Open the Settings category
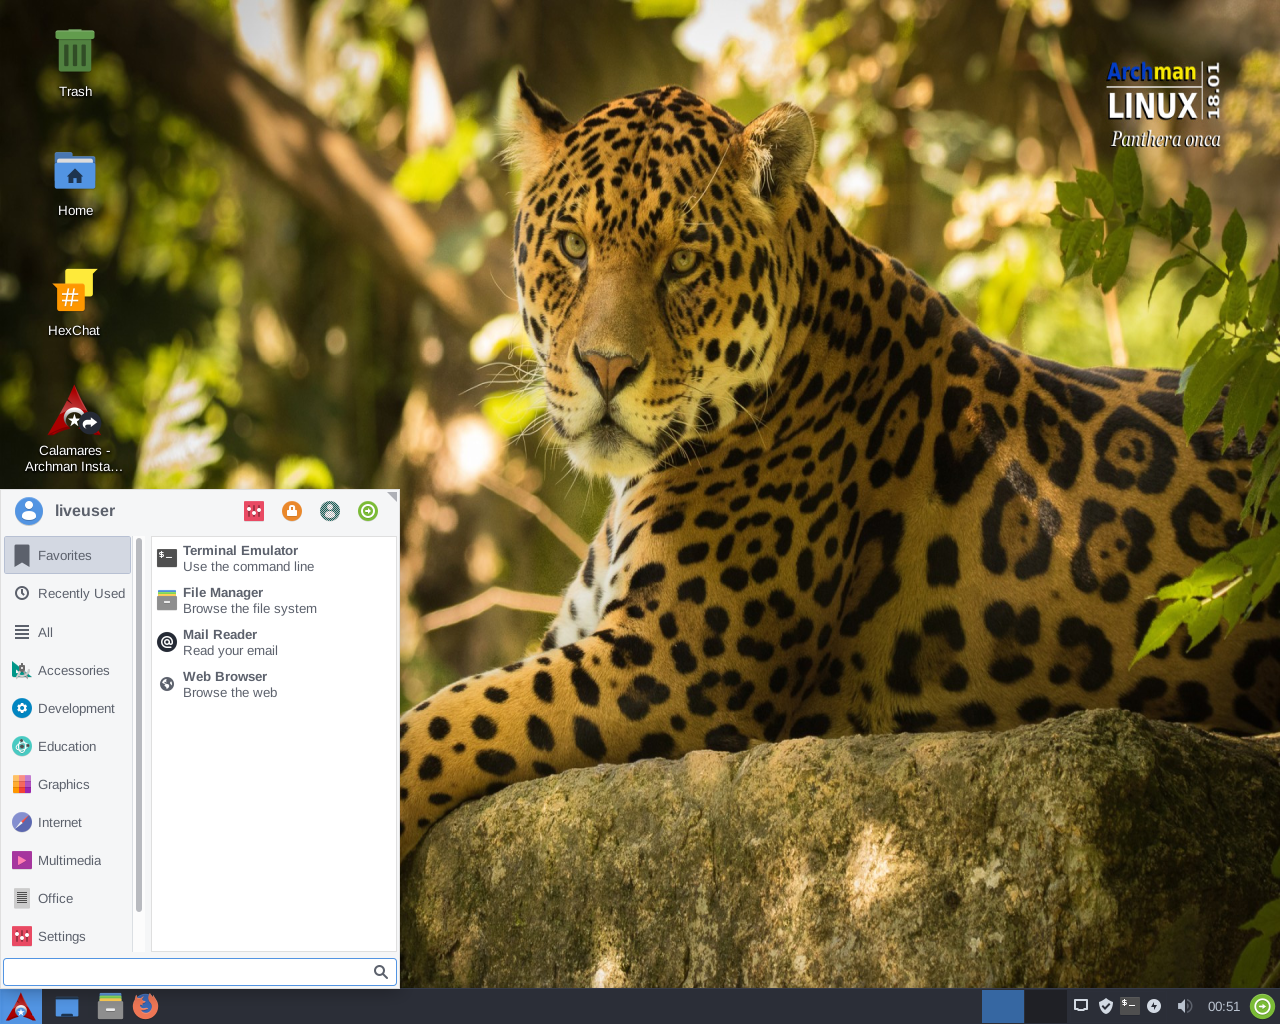This screenshot has width=1280, height=1024. tap(68, 936)
